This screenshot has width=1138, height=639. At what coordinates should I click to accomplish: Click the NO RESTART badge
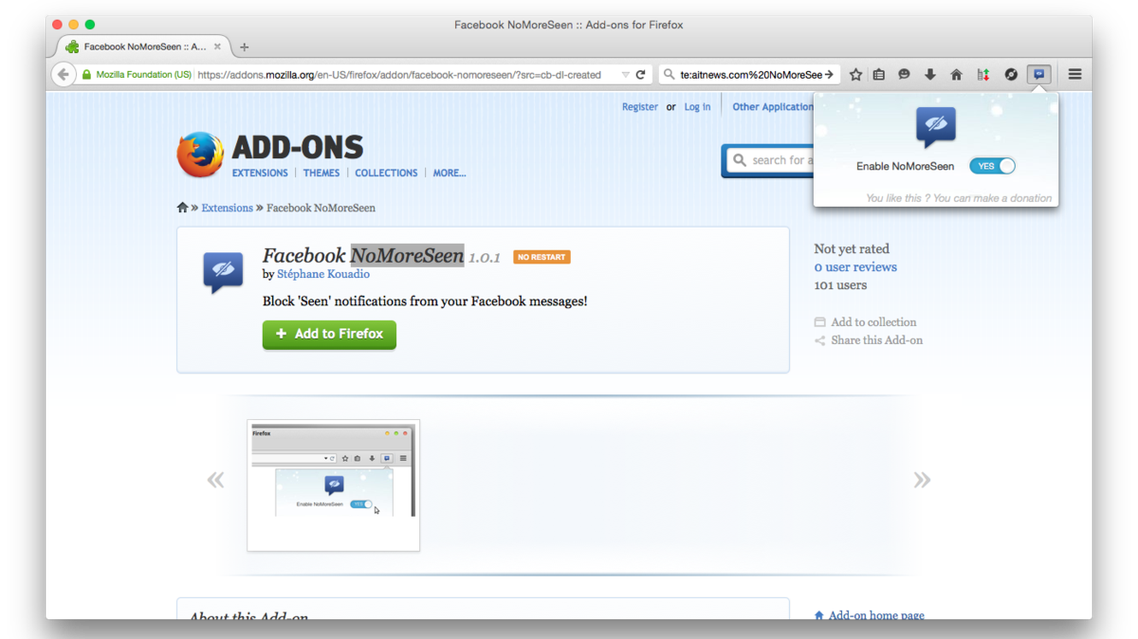tap(541, 257)
